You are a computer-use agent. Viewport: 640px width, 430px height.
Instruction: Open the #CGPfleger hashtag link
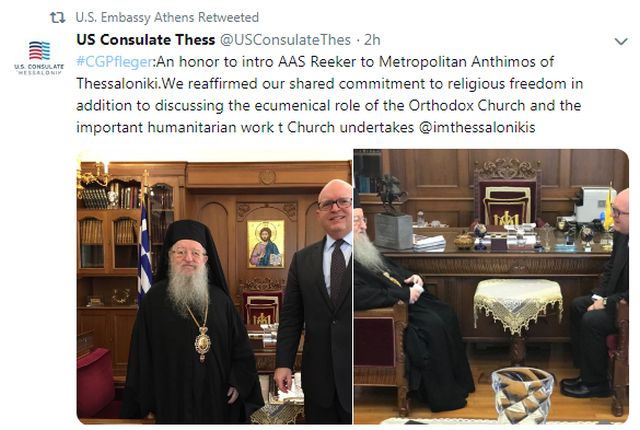(x=115, y=62)
